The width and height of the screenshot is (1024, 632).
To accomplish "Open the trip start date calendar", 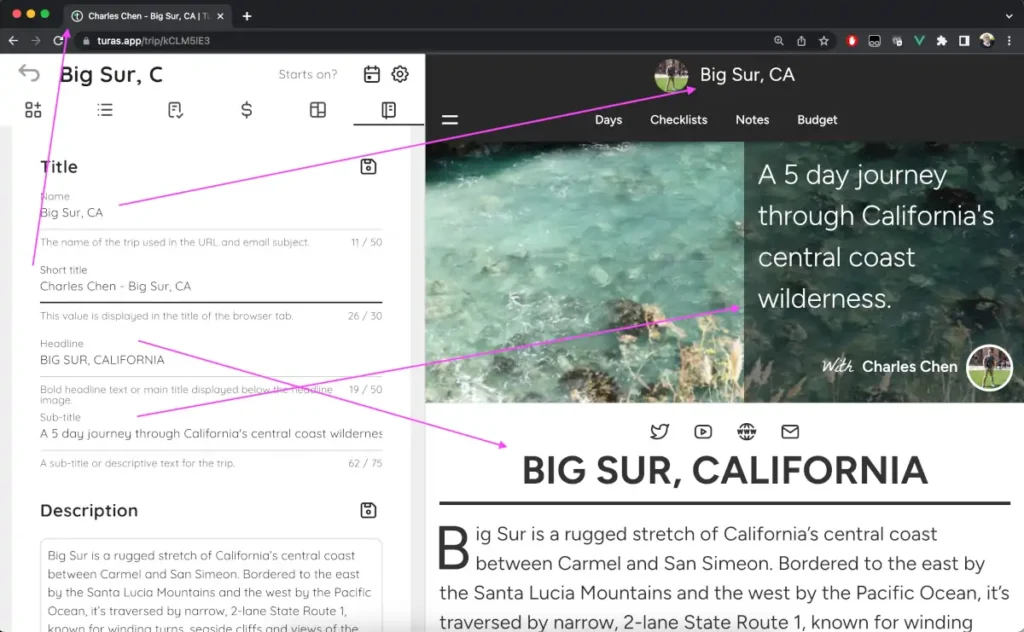I will [371, 74].
